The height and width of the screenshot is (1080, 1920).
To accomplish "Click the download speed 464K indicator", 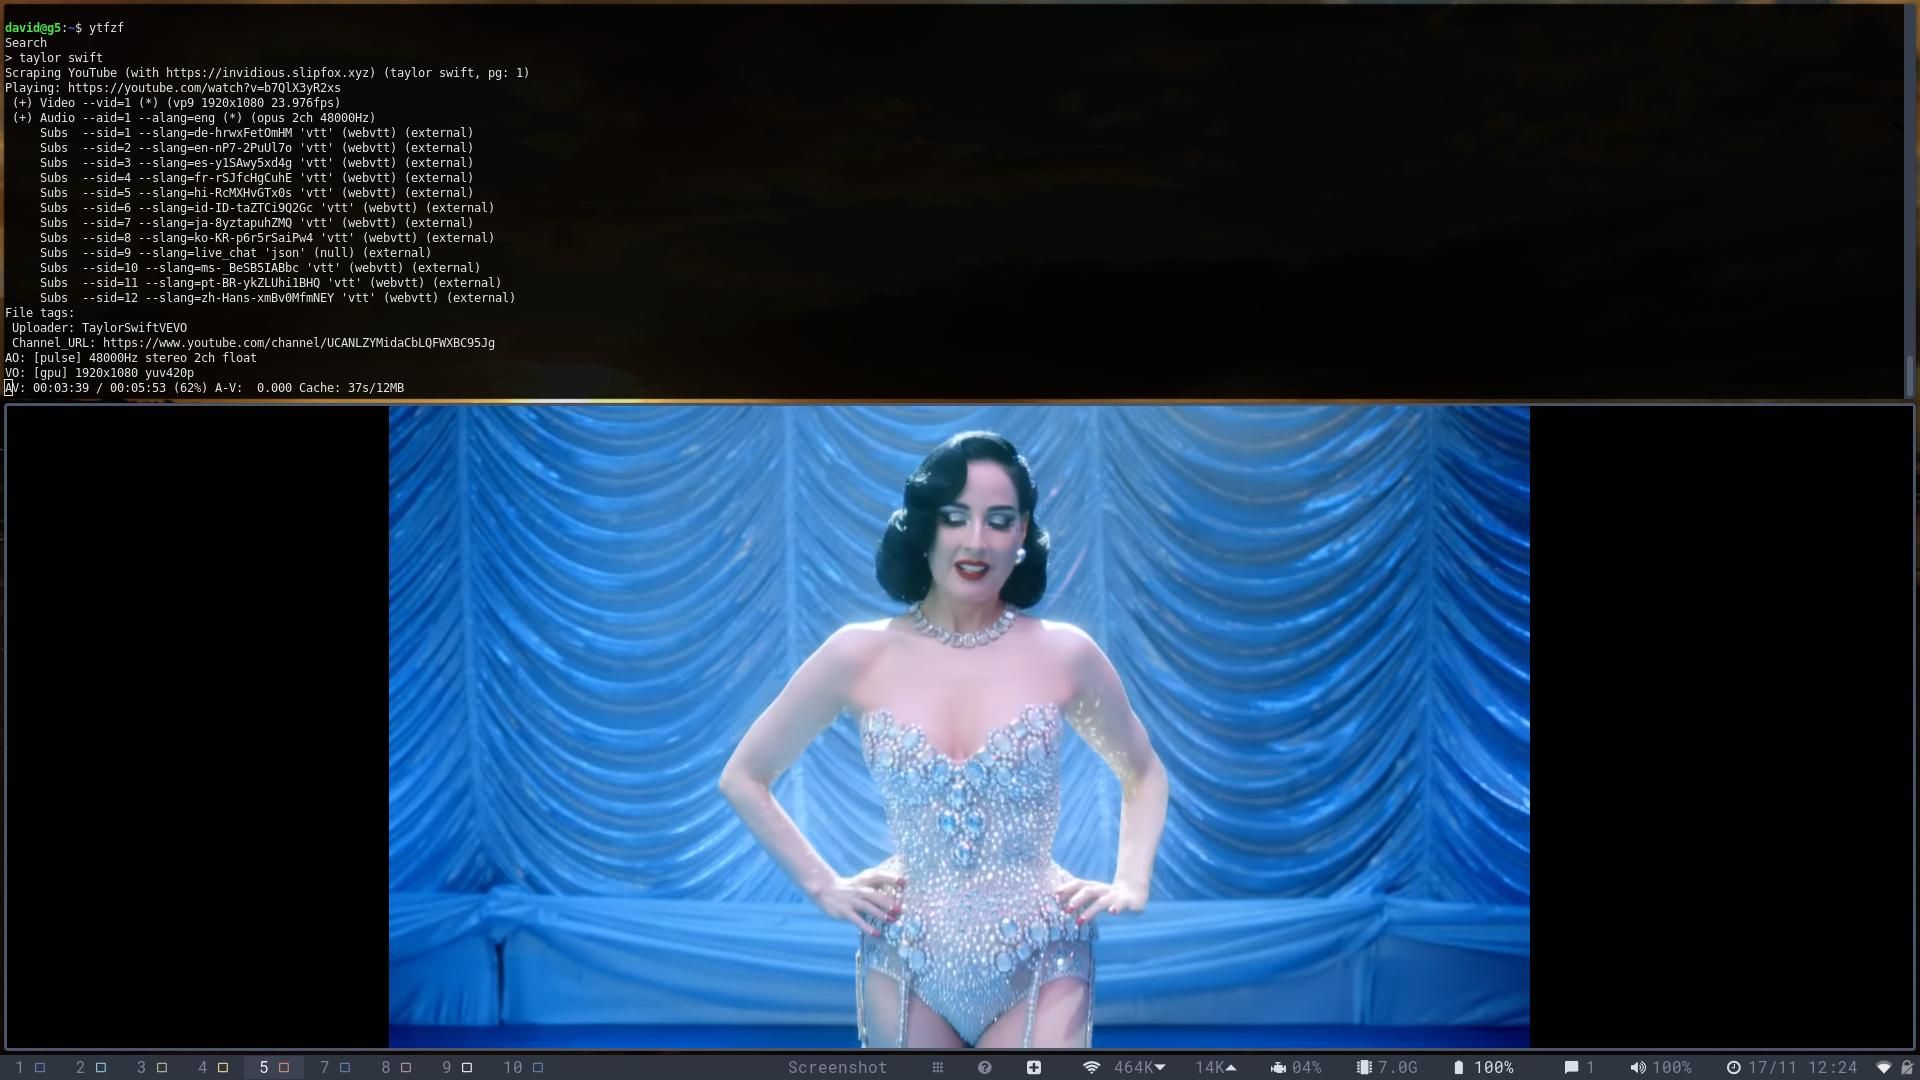I will (x=1139, y=1067).
